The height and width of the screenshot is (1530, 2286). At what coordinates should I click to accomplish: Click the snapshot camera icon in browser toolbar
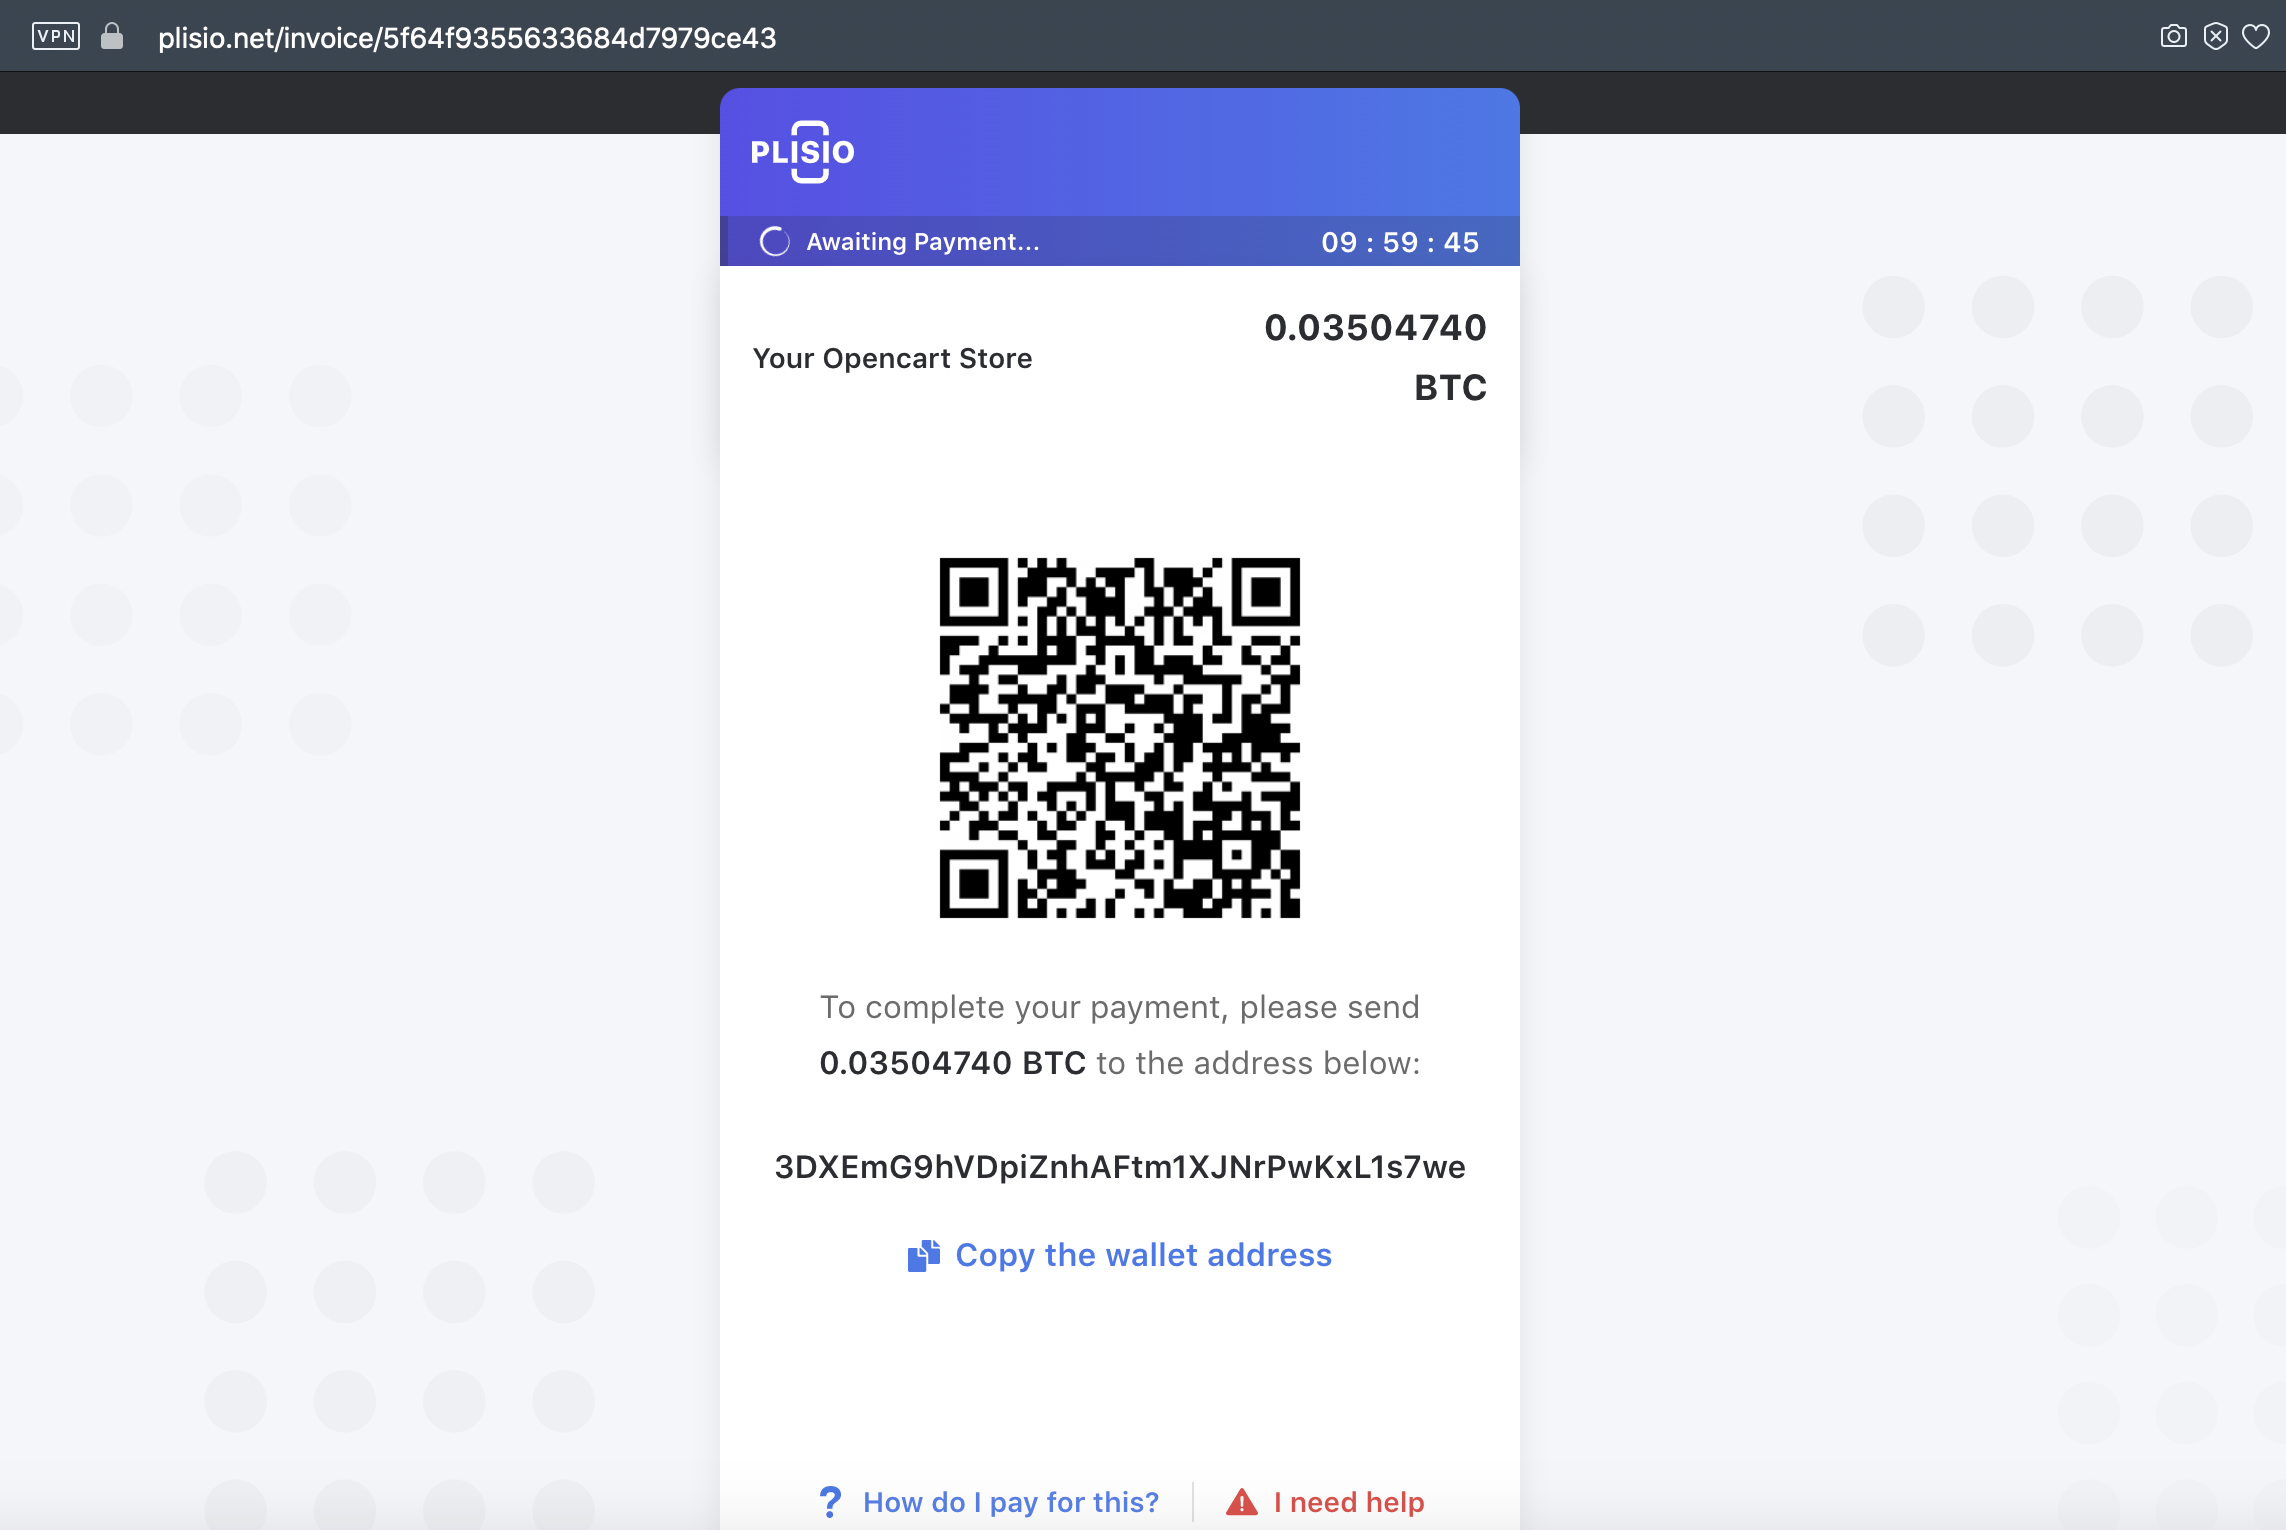2173,37
